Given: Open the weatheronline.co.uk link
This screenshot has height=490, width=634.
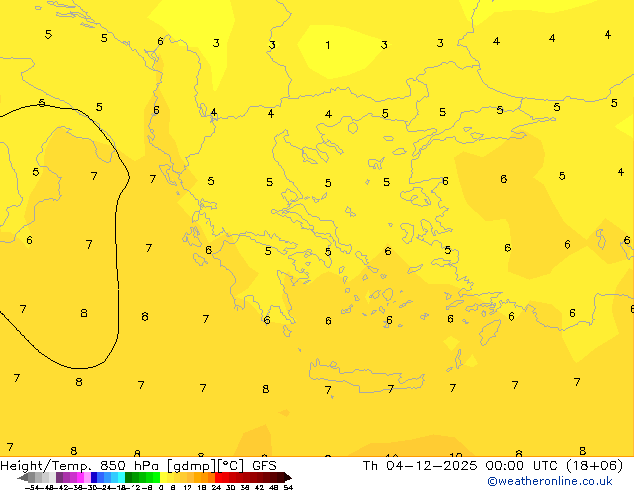Looking at the screenshot, I should 550,481.
